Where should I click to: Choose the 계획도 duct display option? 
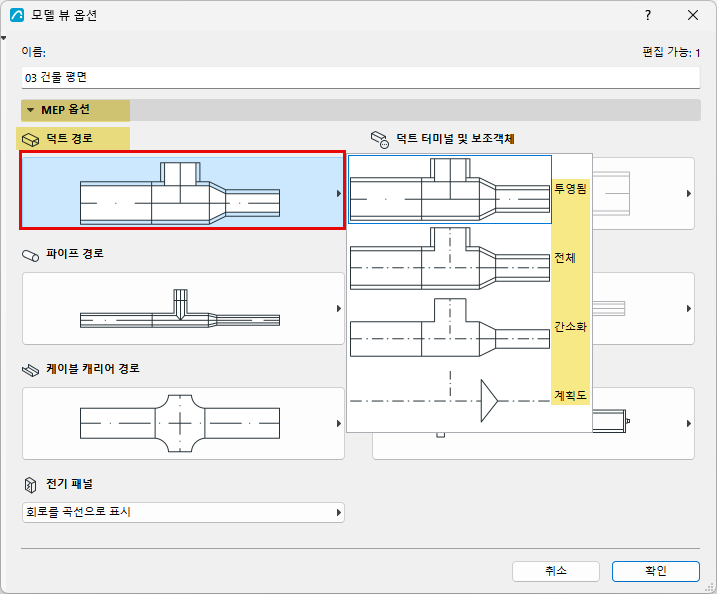[469, 396]
